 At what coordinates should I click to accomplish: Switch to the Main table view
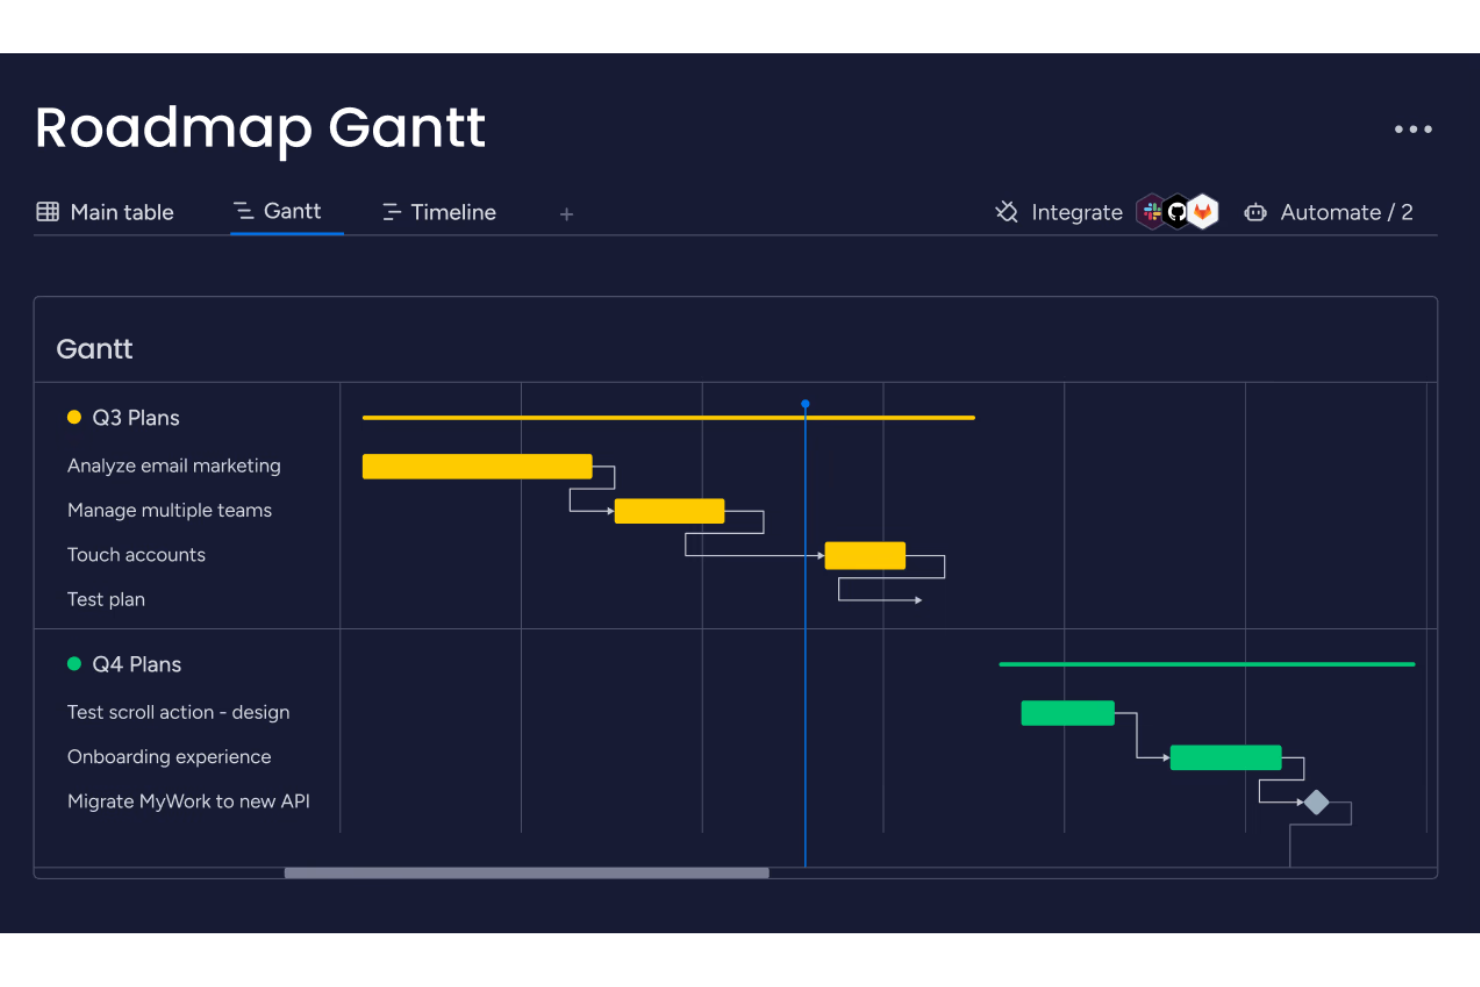[105, 212]
